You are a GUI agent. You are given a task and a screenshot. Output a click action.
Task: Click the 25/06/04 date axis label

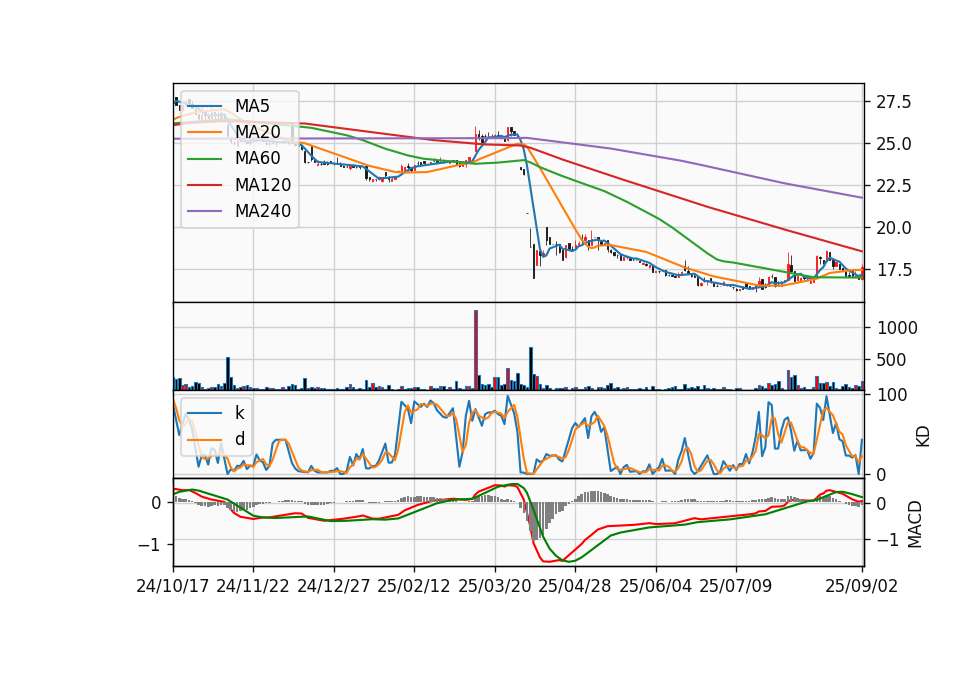point(656,586)
